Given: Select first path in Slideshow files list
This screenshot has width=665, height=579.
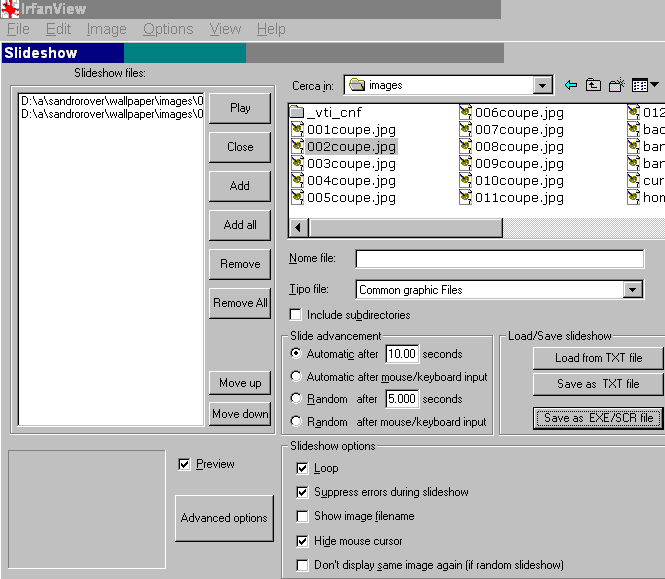Looking at the screenshot, I should pyautogui.click(x=112, y=101).
